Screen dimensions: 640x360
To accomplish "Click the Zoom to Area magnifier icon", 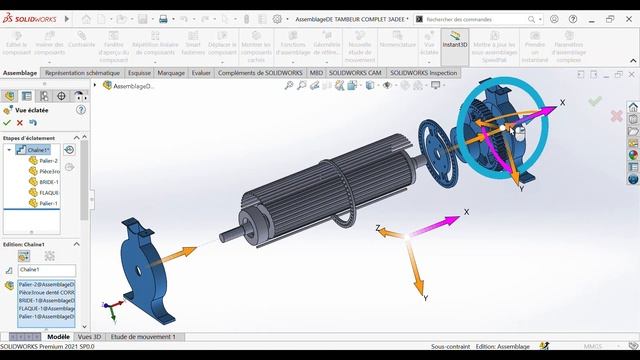I will (x=302, y=85).
